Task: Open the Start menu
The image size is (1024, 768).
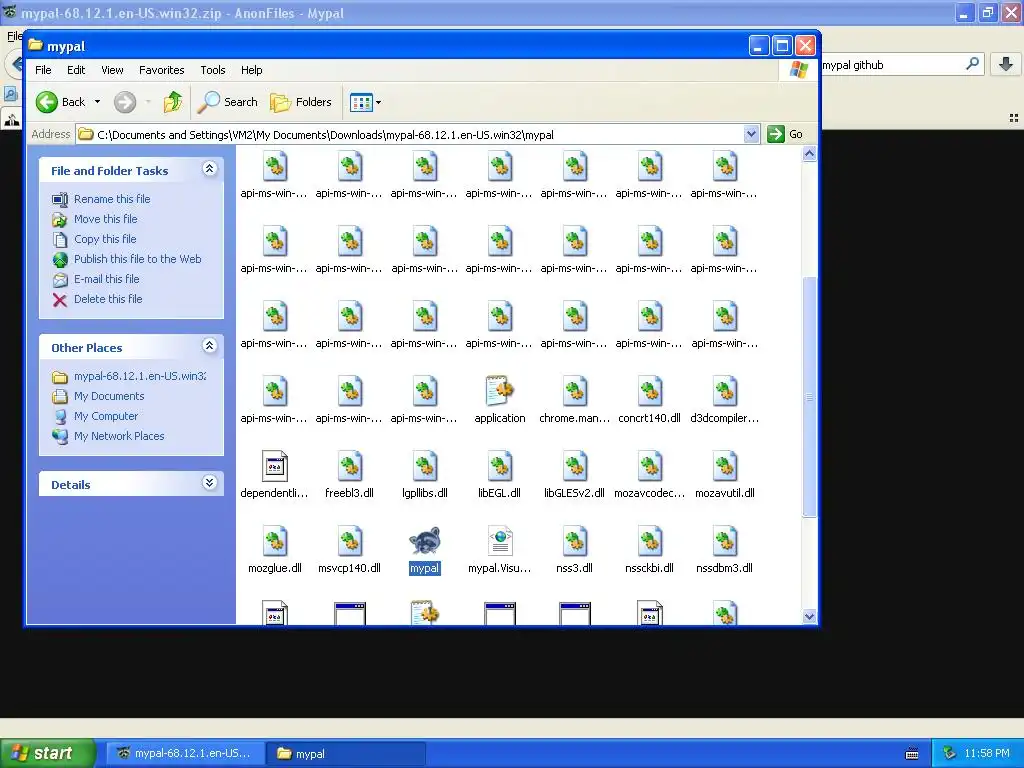Action: (47, 753)
